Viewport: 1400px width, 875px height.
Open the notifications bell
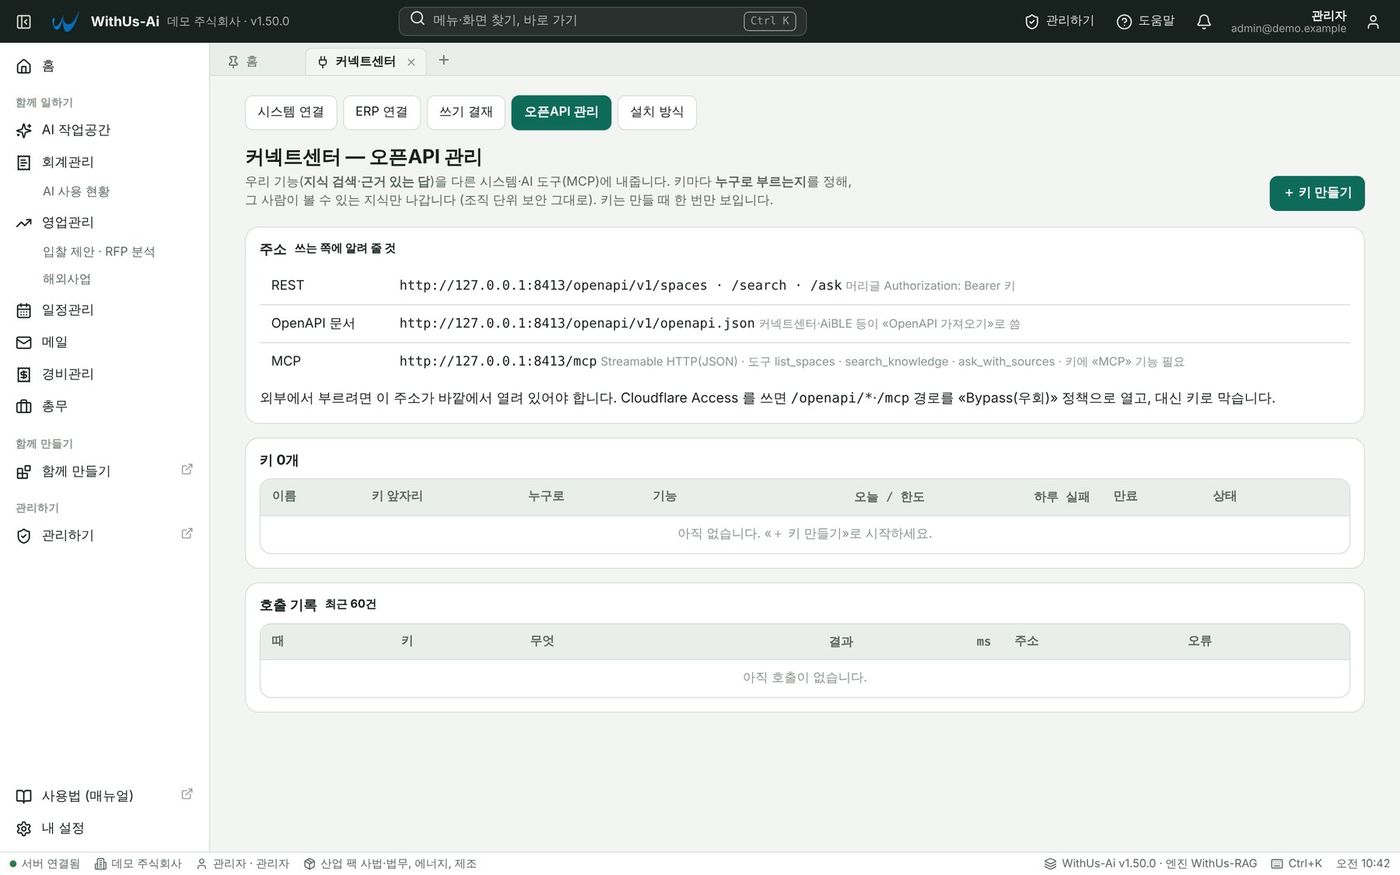pos(1204,21)
